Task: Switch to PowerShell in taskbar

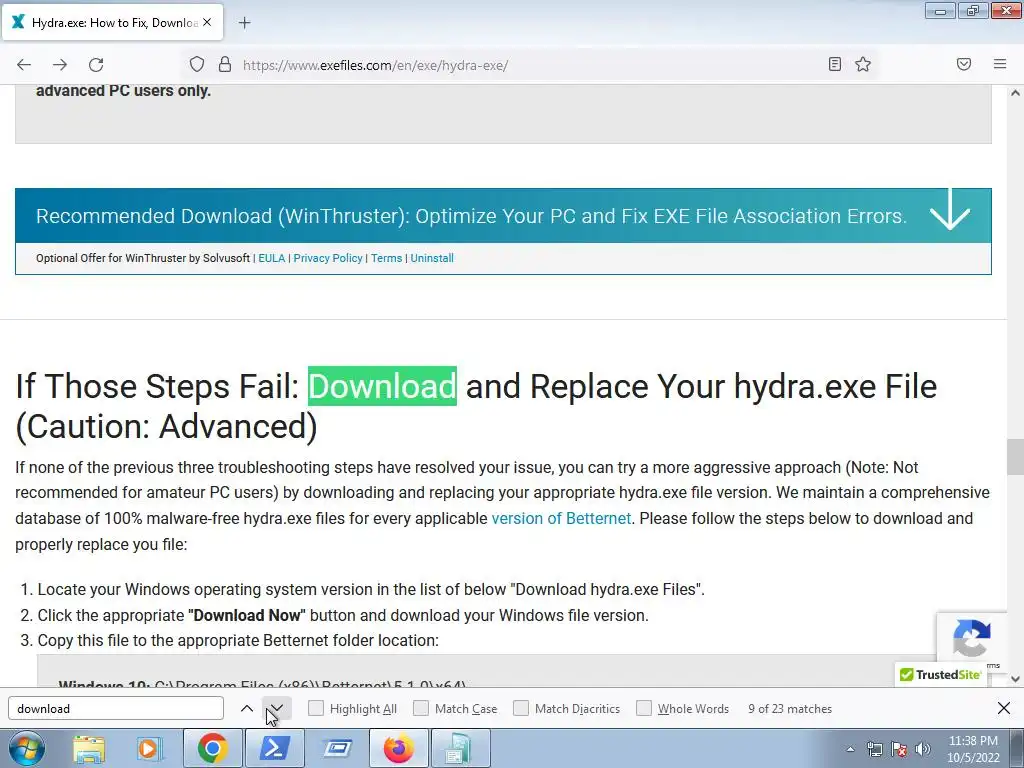Action: 274,748
